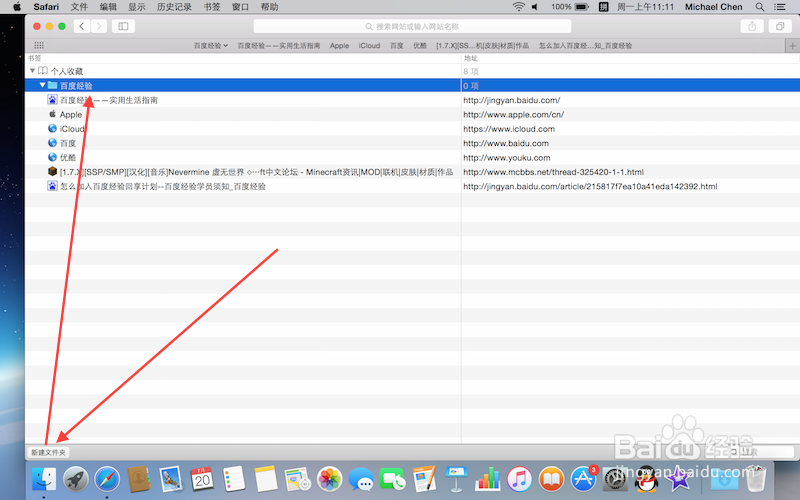
Task: Open System Preferences gear in Dock
Action: [615, 480]
